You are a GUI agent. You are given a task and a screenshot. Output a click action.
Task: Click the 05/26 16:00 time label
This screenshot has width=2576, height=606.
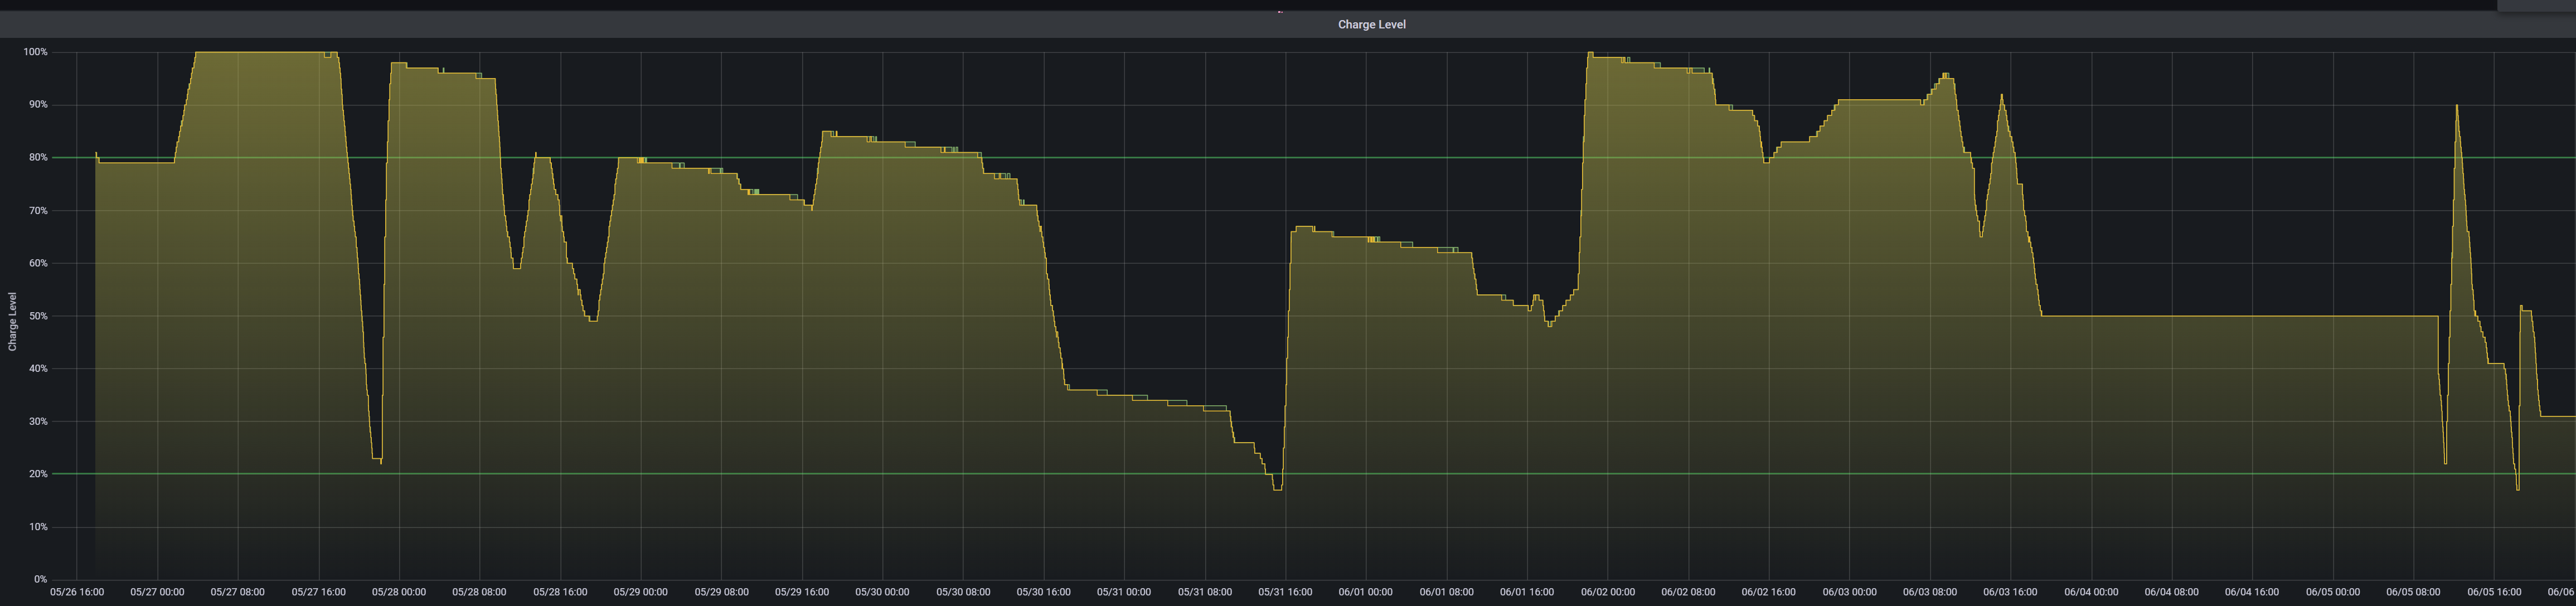point(77,592)
